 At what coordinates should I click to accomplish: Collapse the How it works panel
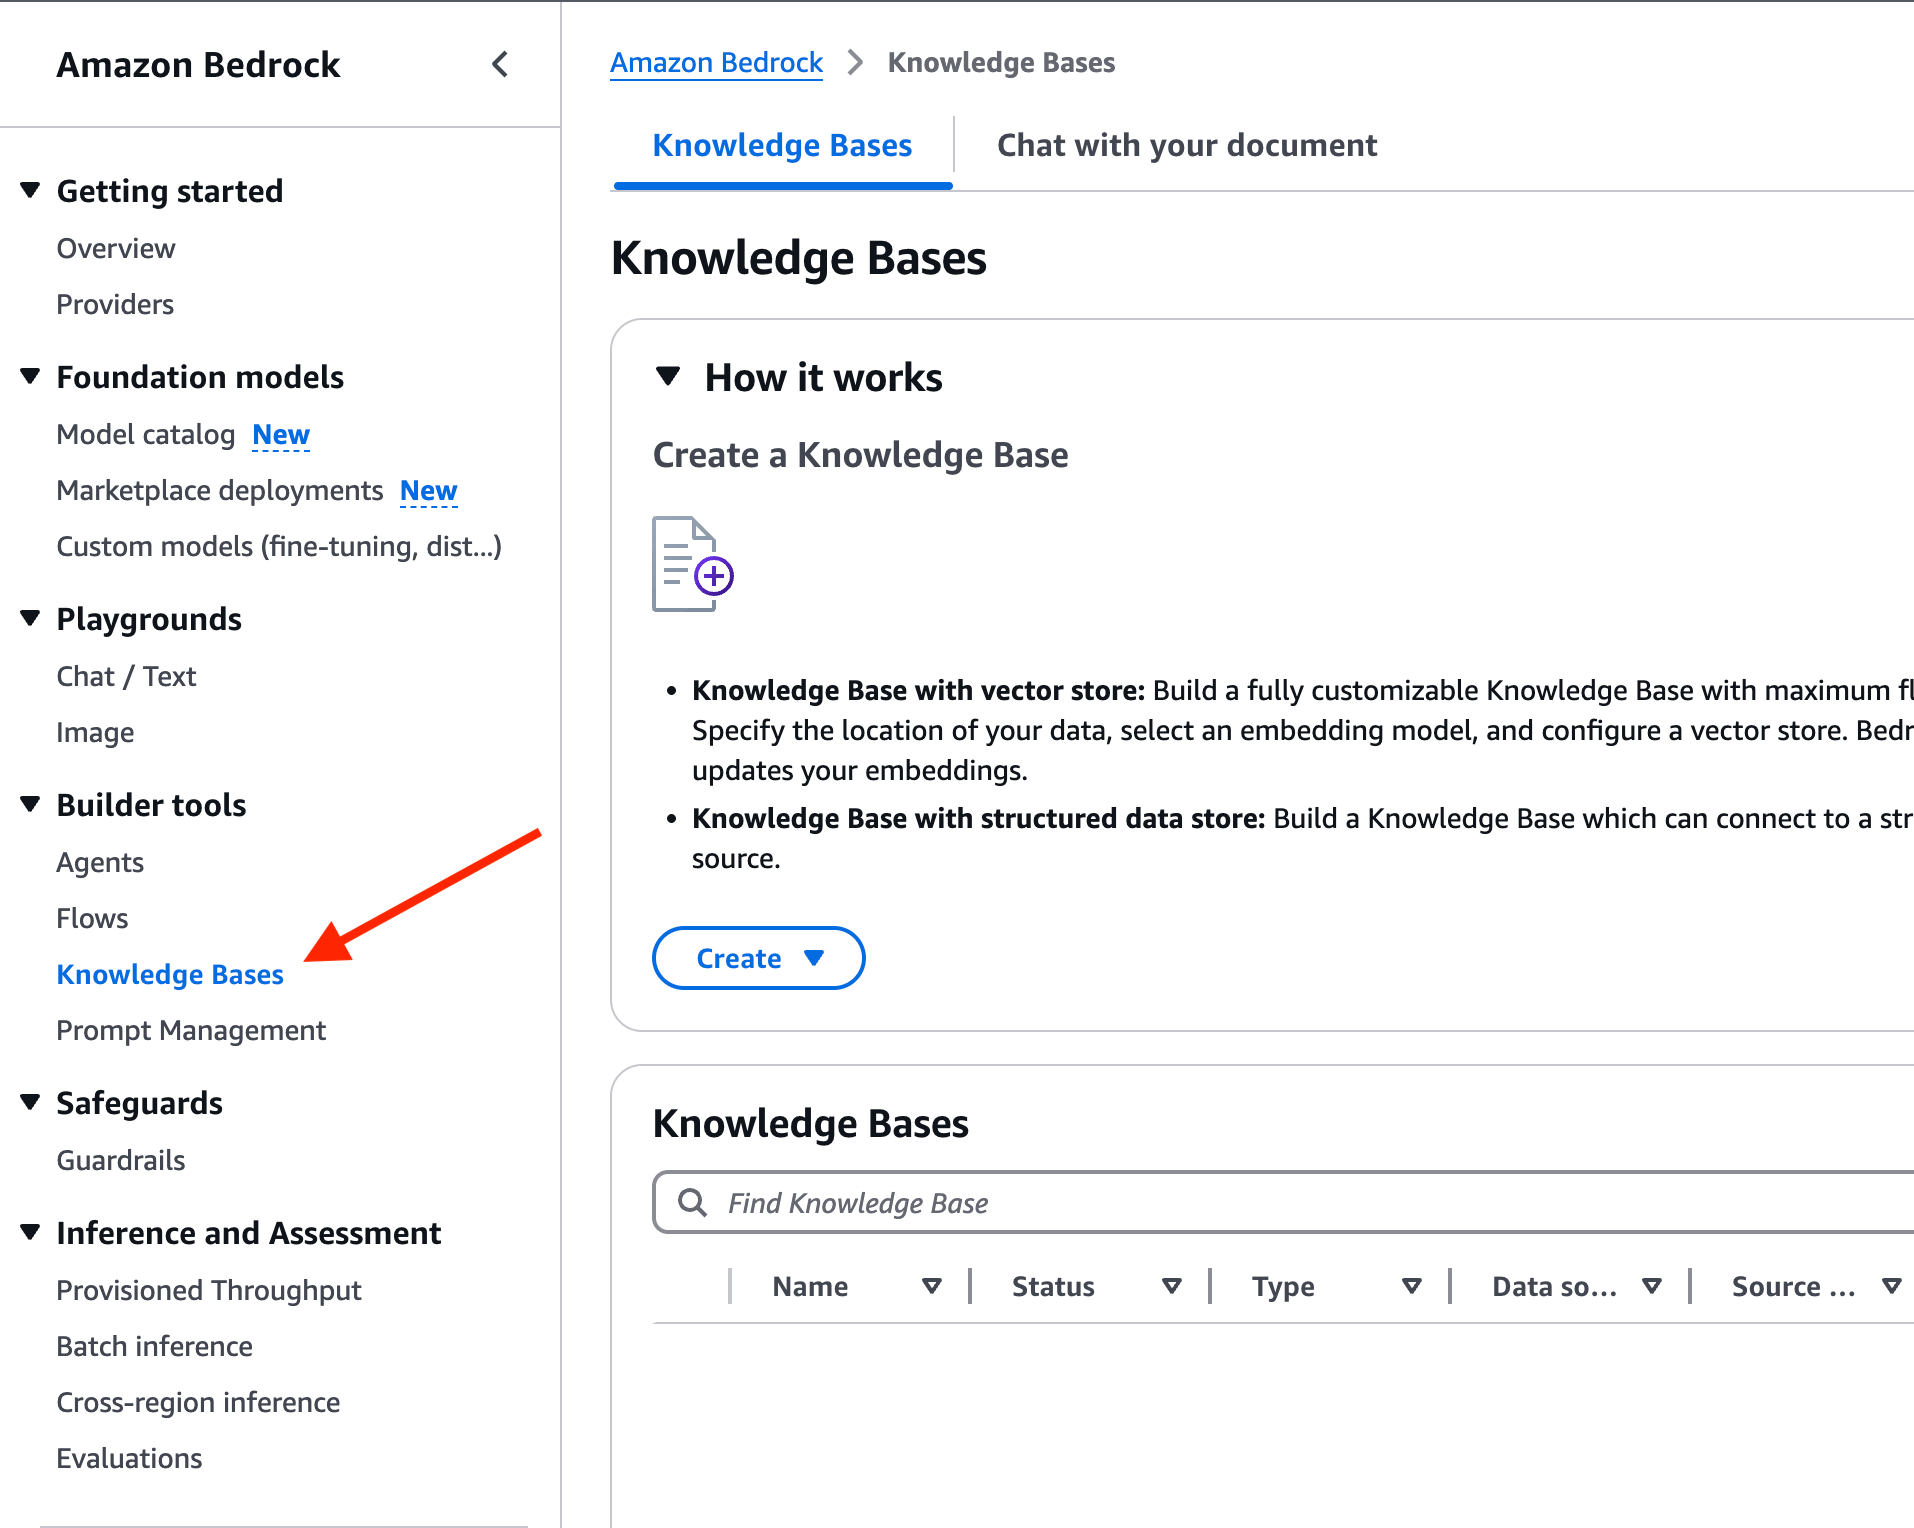click(x=668, y=377)
